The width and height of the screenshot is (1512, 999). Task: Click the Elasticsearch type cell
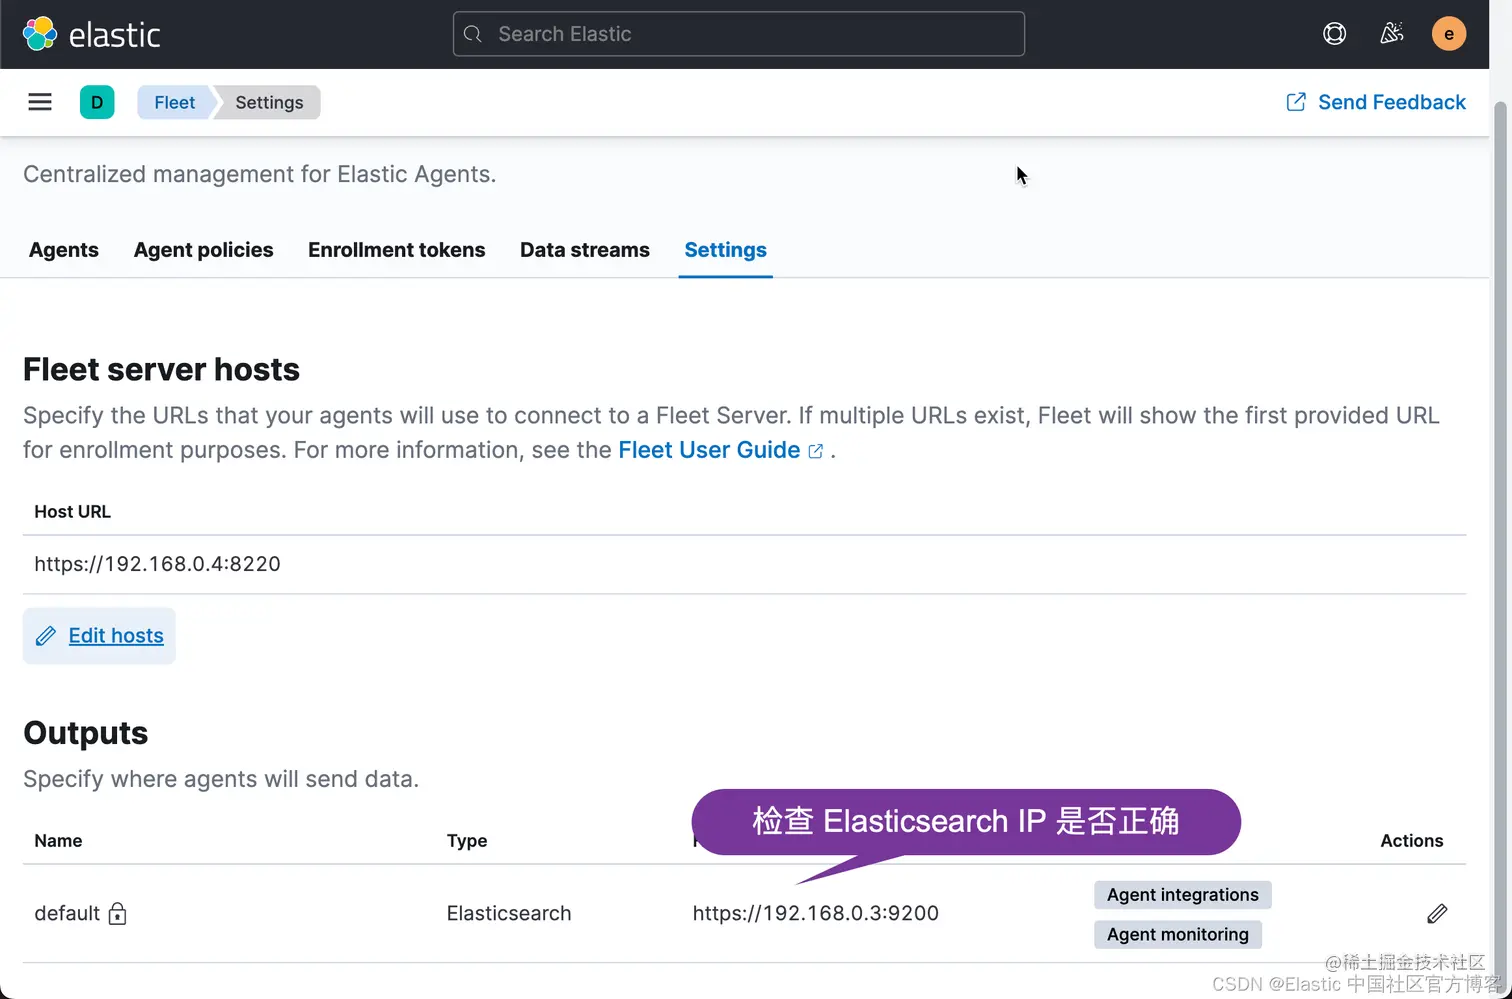(509, 913)
